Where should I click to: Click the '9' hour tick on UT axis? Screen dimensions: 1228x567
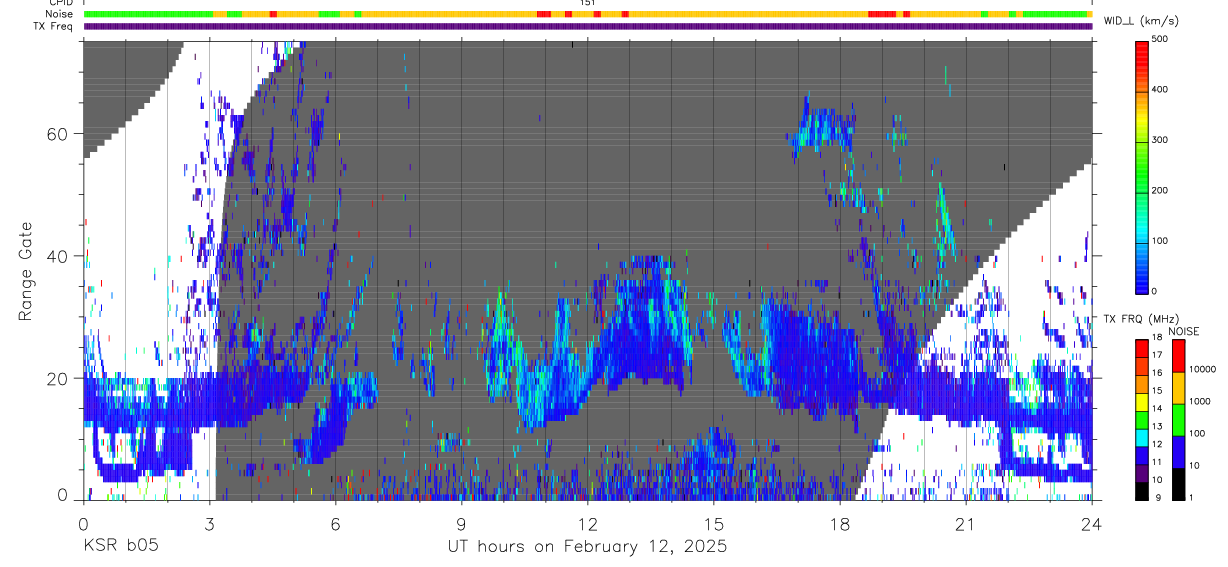point(462,523)
